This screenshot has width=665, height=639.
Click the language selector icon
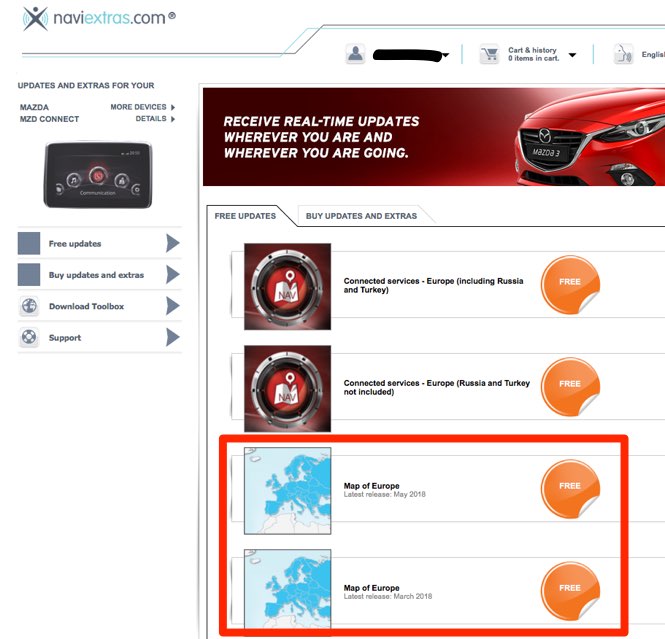623,54
